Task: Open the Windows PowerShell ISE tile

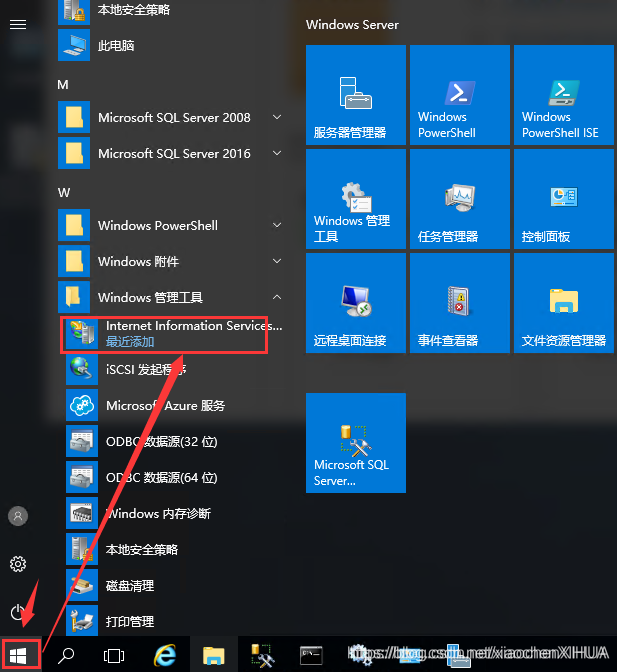Action: [x=564, y=95]
